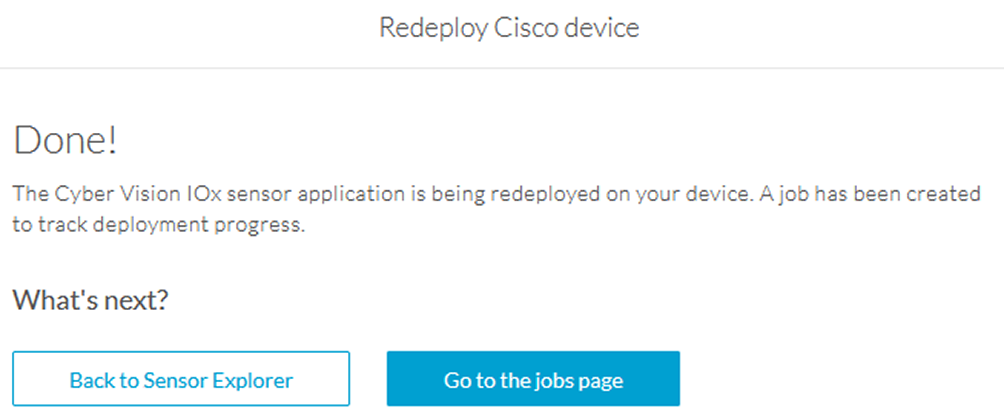Select the Redeploy Cisco device title
This screenshot has height=420, width=1004.
[x=509, y=28]
